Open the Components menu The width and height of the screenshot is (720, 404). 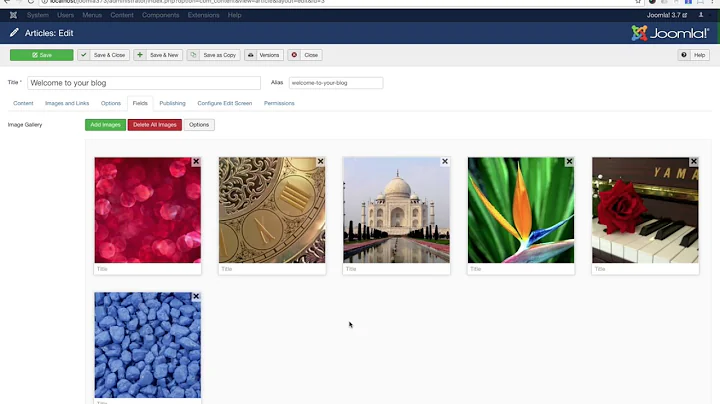click(160, 15)
